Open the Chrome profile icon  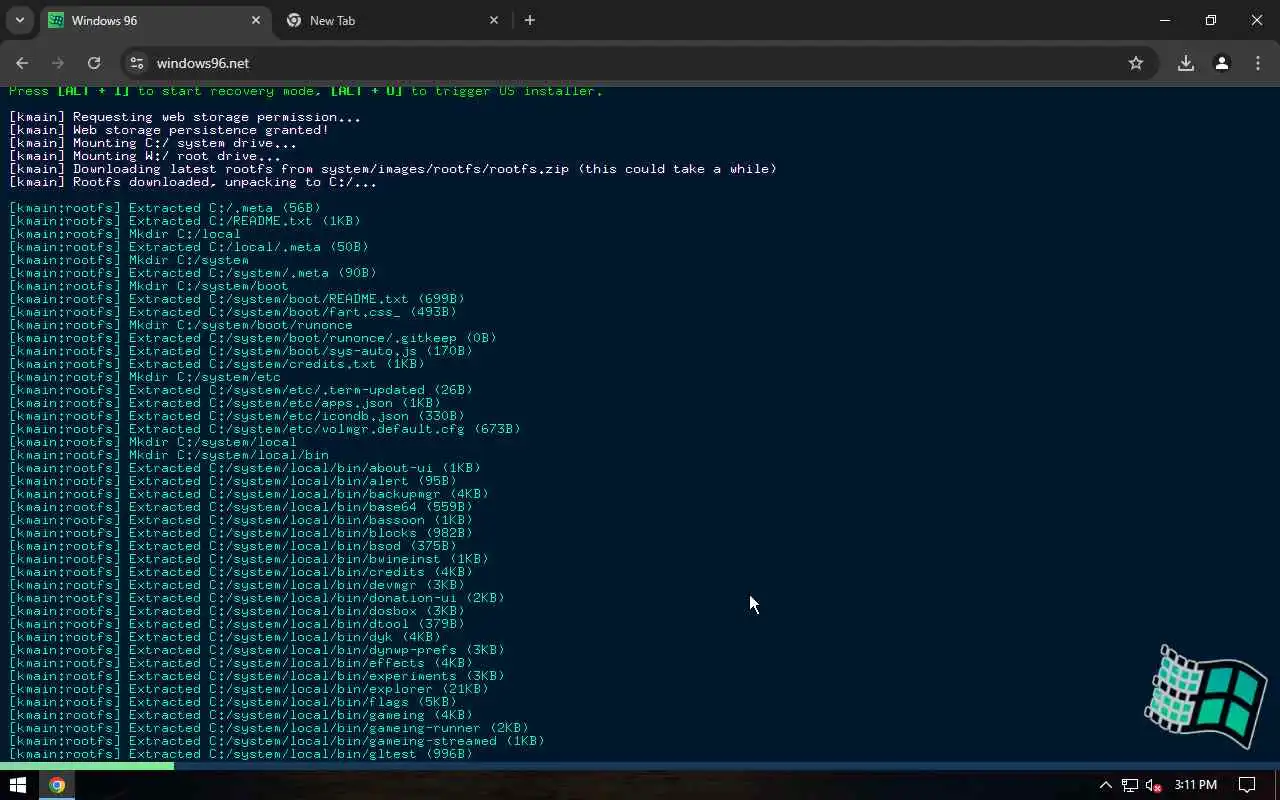(x=1222, y=63)
